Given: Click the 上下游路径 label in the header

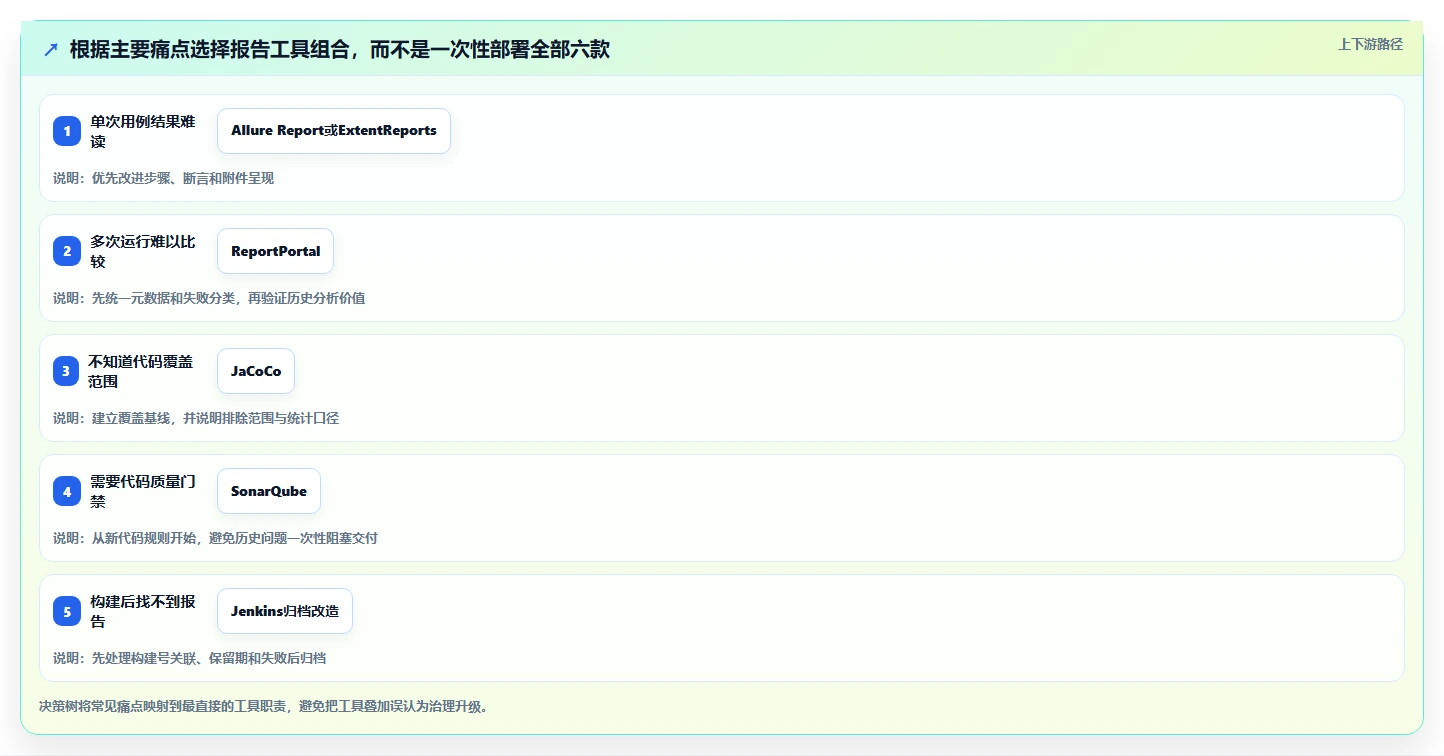Looking at the screenshot, I should pos(1371,44).
